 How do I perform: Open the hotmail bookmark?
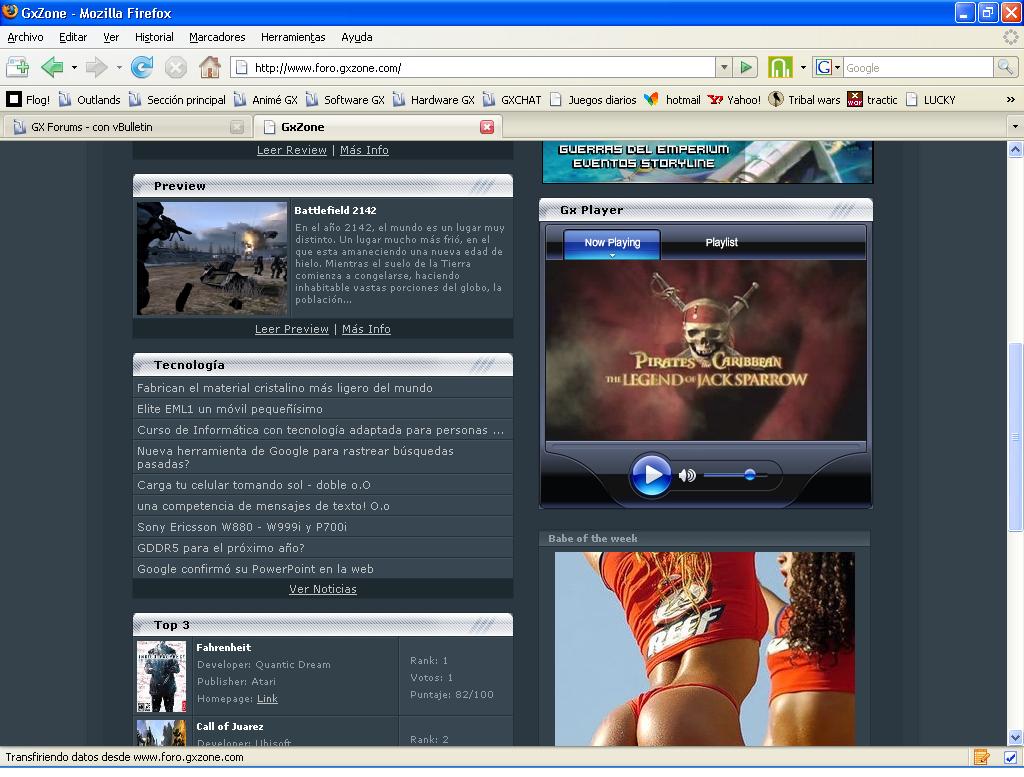[672, 100]
